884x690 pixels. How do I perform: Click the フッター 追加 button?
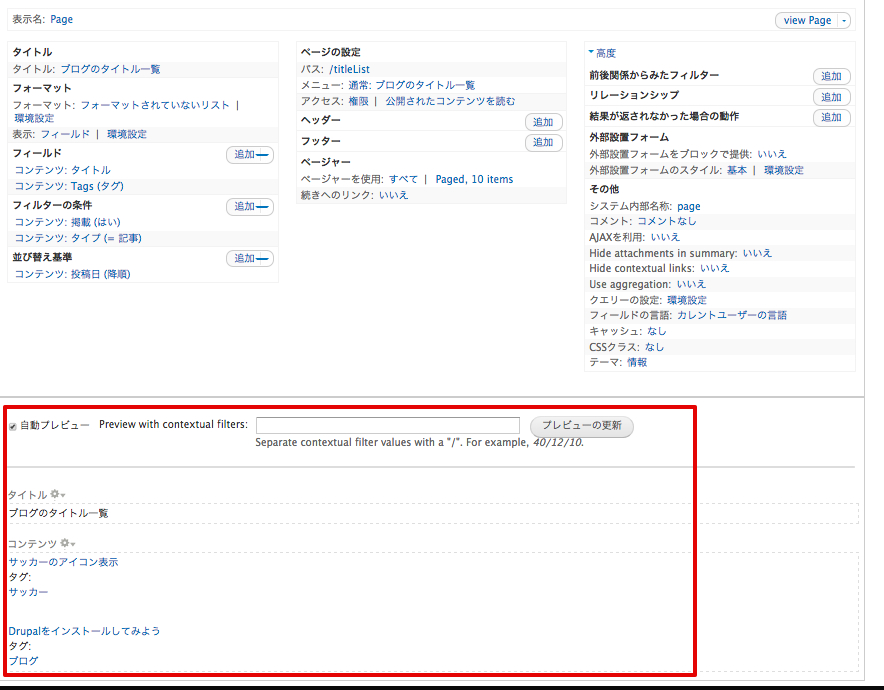pos(543,142)
